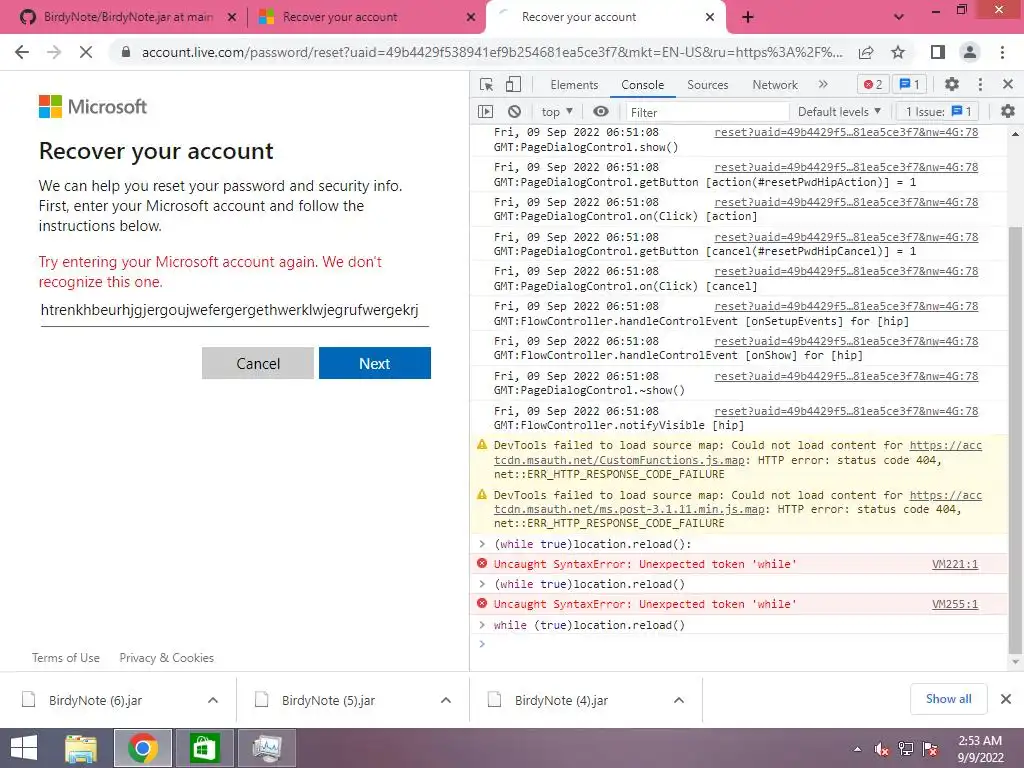Click the browser back arrow

click(22, 52)
